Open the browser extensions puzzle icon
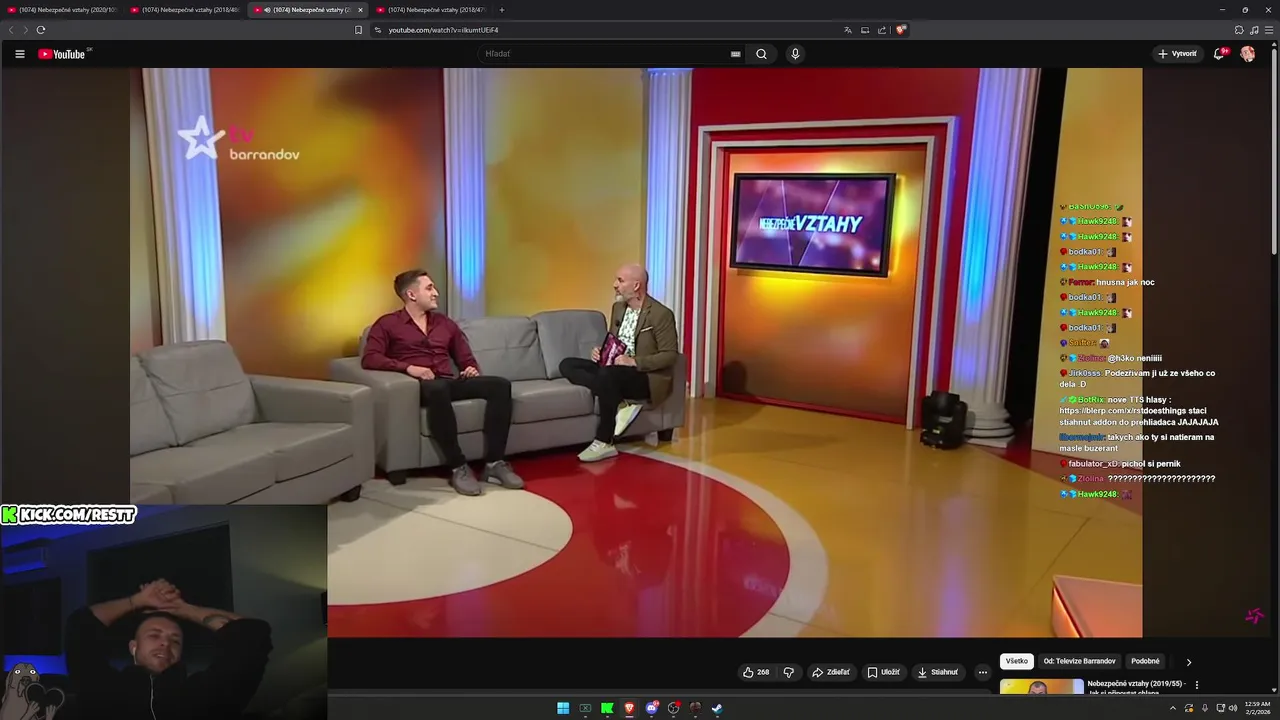 (x=1239, y=30)
